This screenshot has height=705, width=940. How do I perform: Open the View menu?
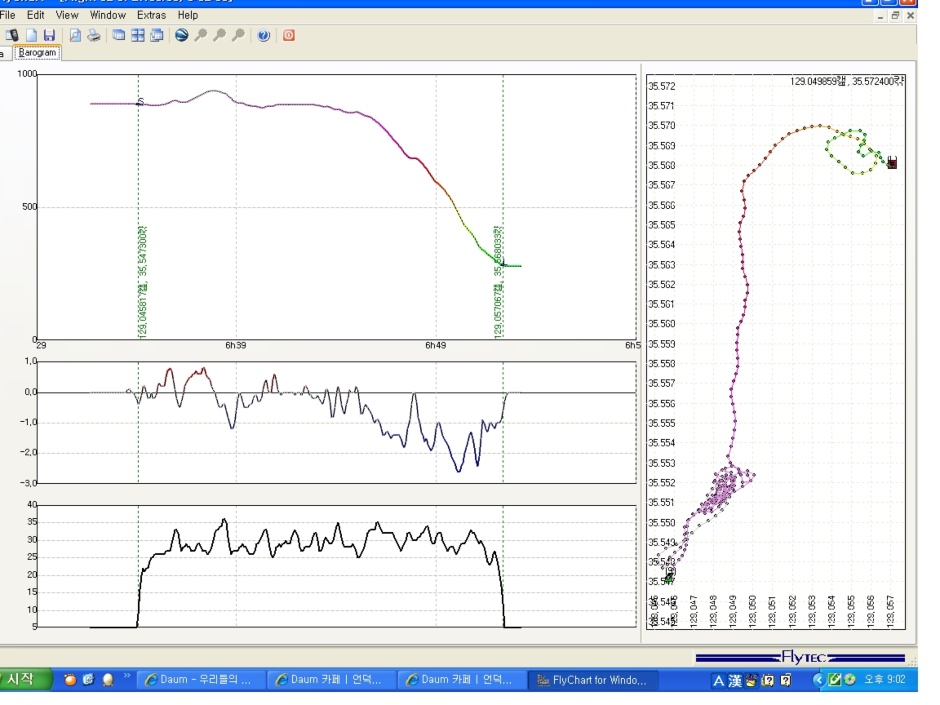click(67, 15)
